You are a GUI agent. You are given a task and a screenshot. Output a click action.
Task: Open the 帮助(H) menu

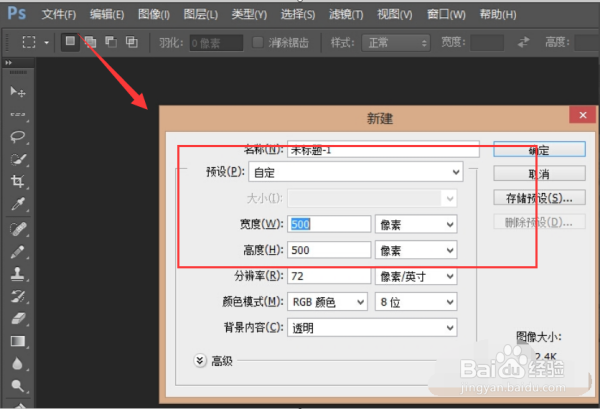tap(498, 15)
